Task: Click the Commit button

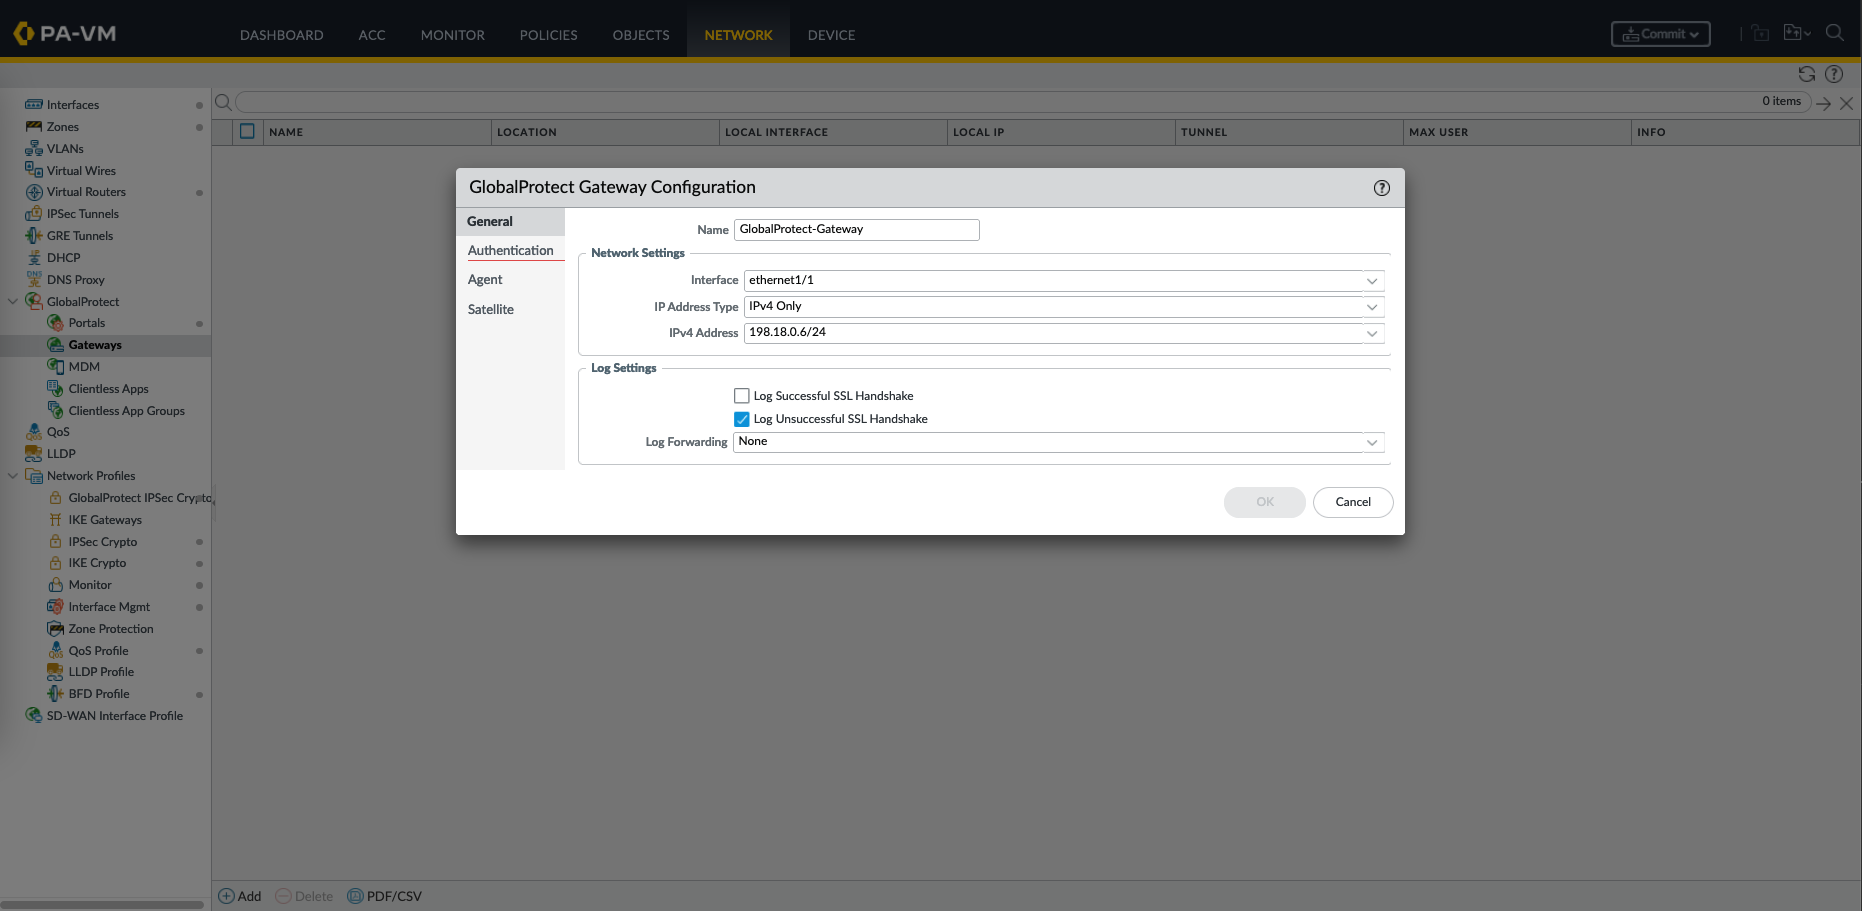Action: (x=1660, y=34)
